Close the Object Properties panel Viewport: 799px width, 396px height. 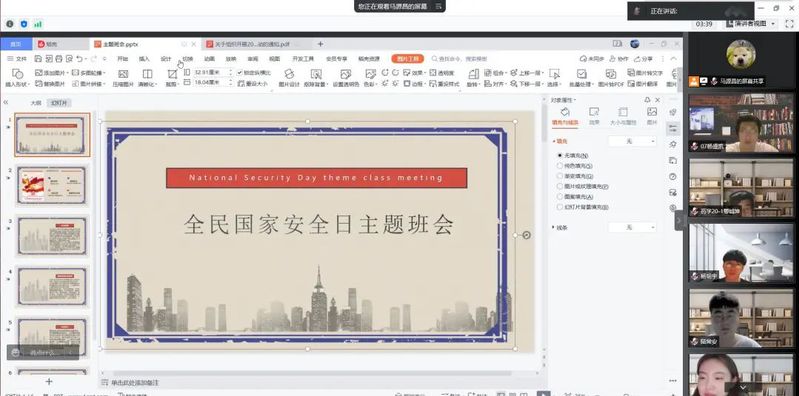pos(657,100)
